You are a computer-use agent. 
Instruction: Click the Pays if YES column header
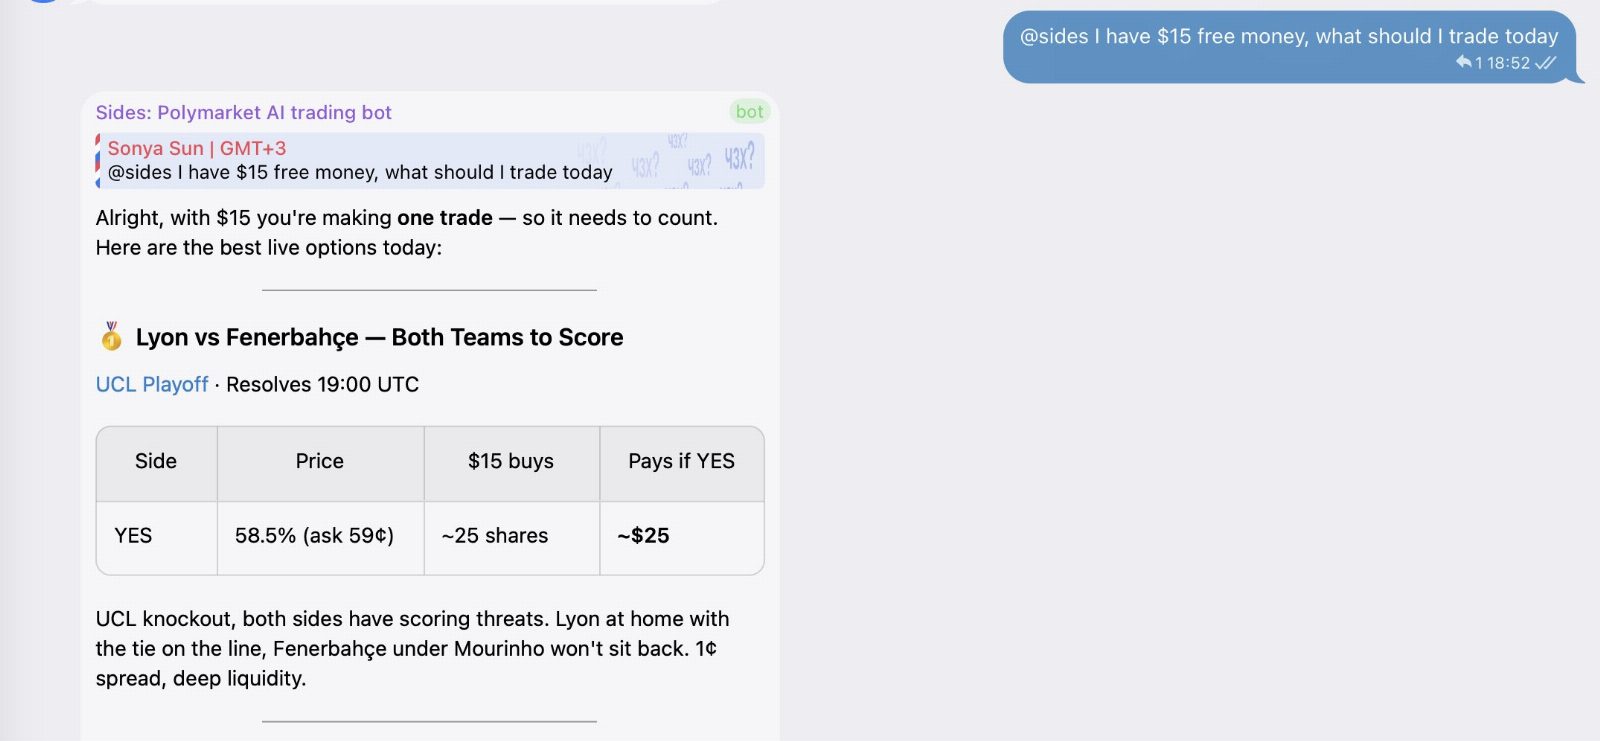682,463
